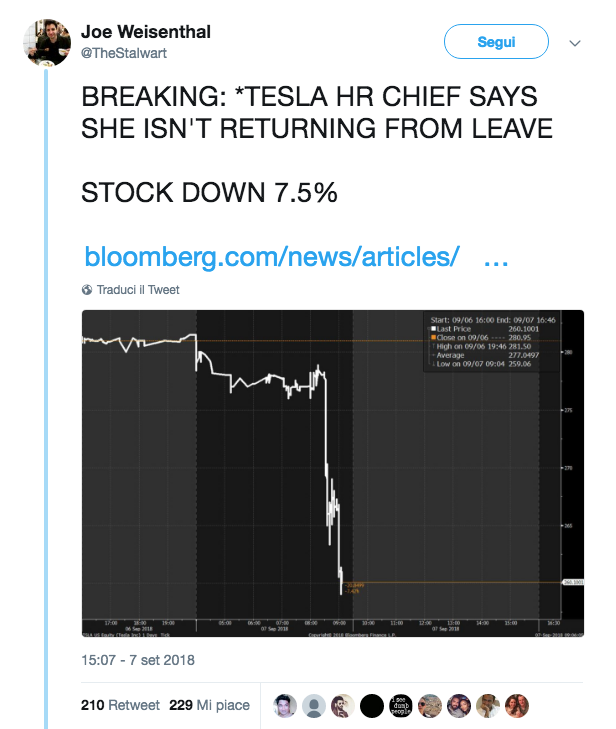
Task: Open the last liker avatar in row
Action: click(517, 705)
